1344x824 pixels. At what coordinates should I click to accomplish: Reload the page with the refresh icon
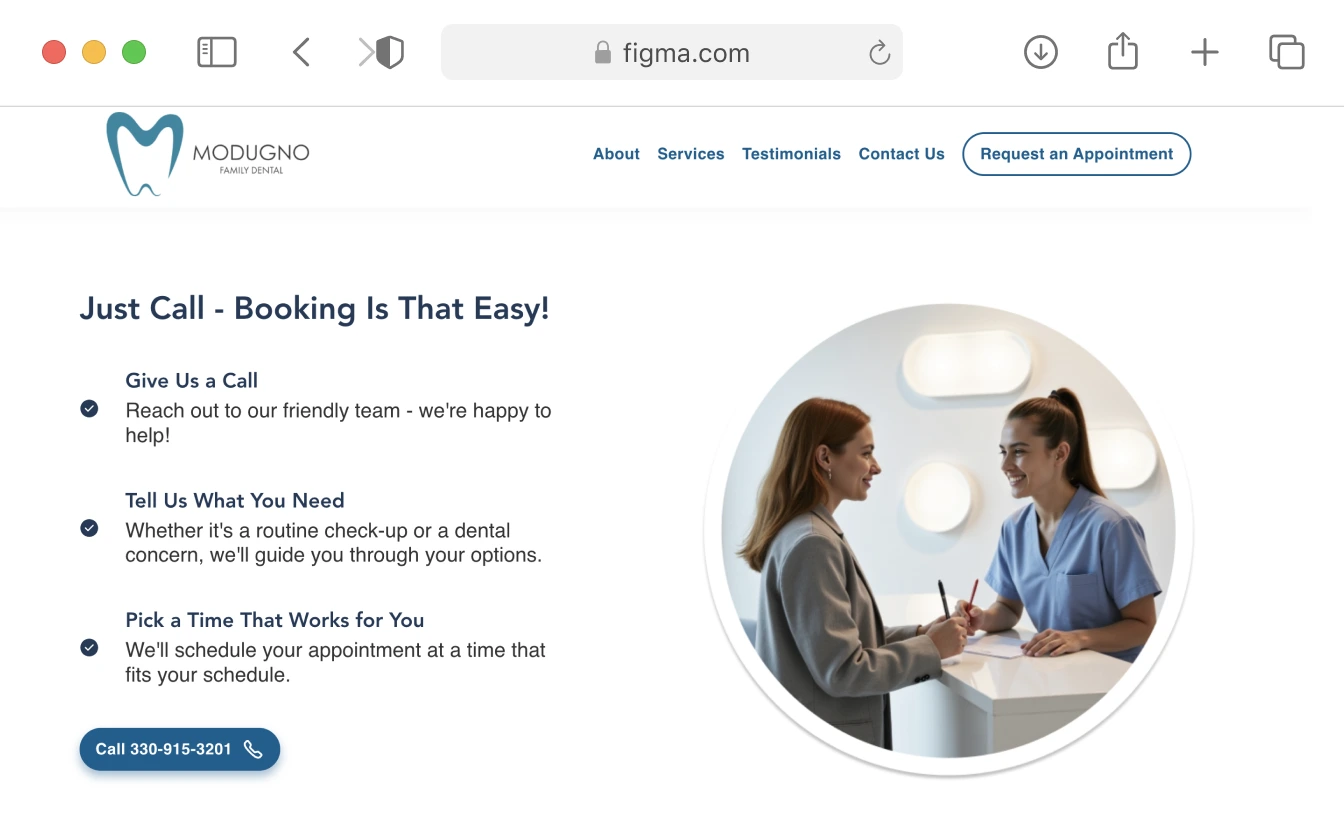(x=879, y=52)
